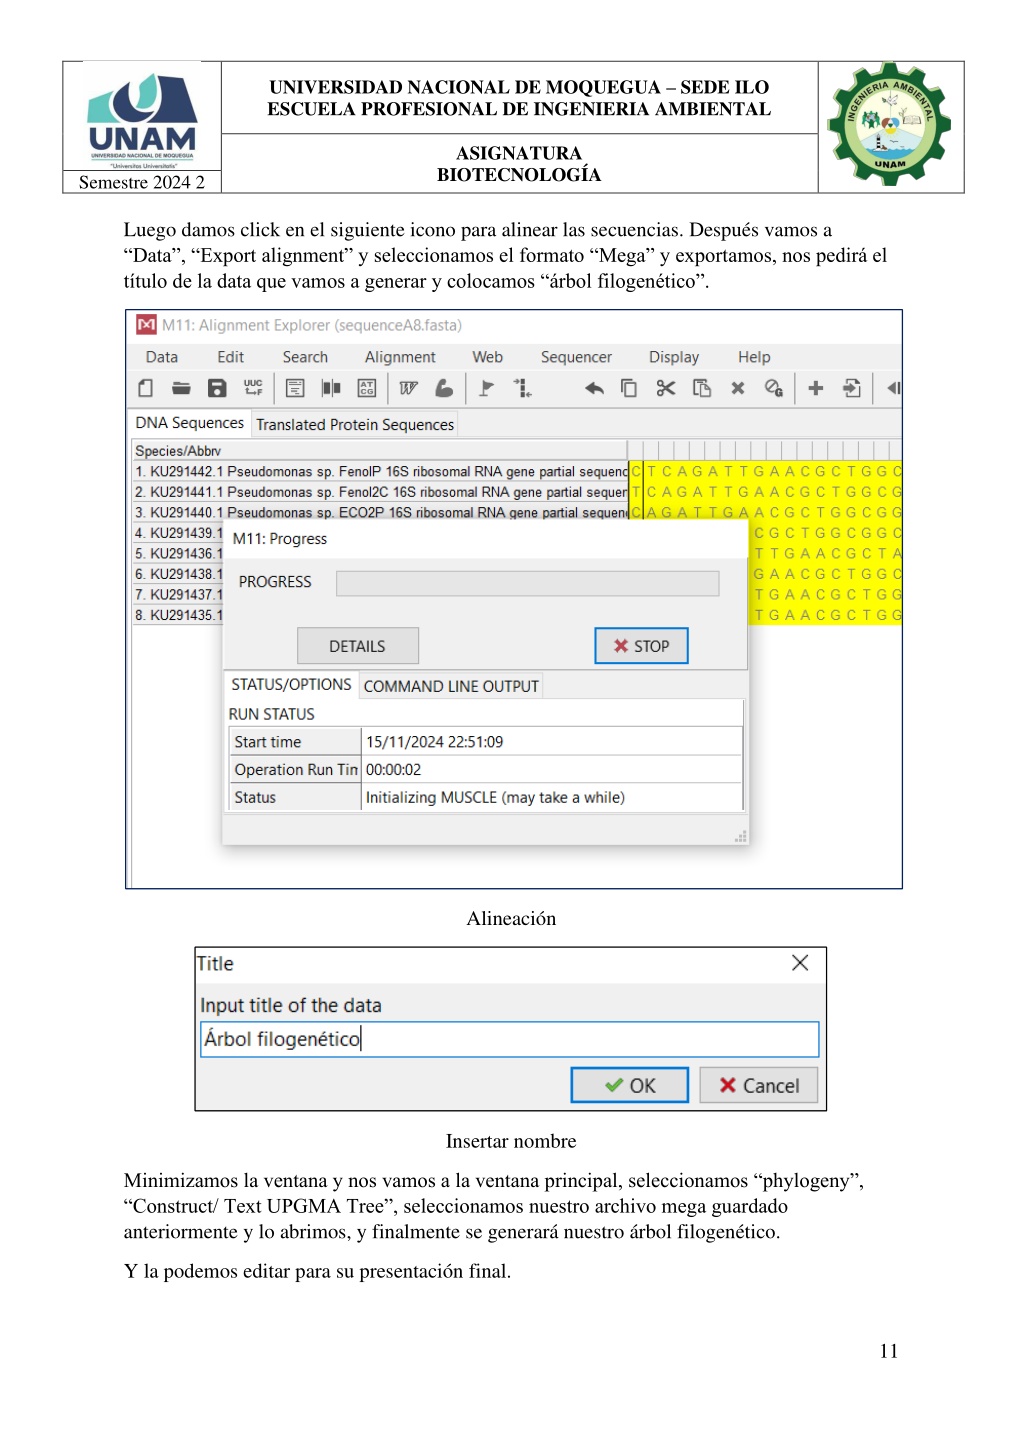The image size is (1023, 1447).
Task: Click the DETAILS button
Action: 357,646
